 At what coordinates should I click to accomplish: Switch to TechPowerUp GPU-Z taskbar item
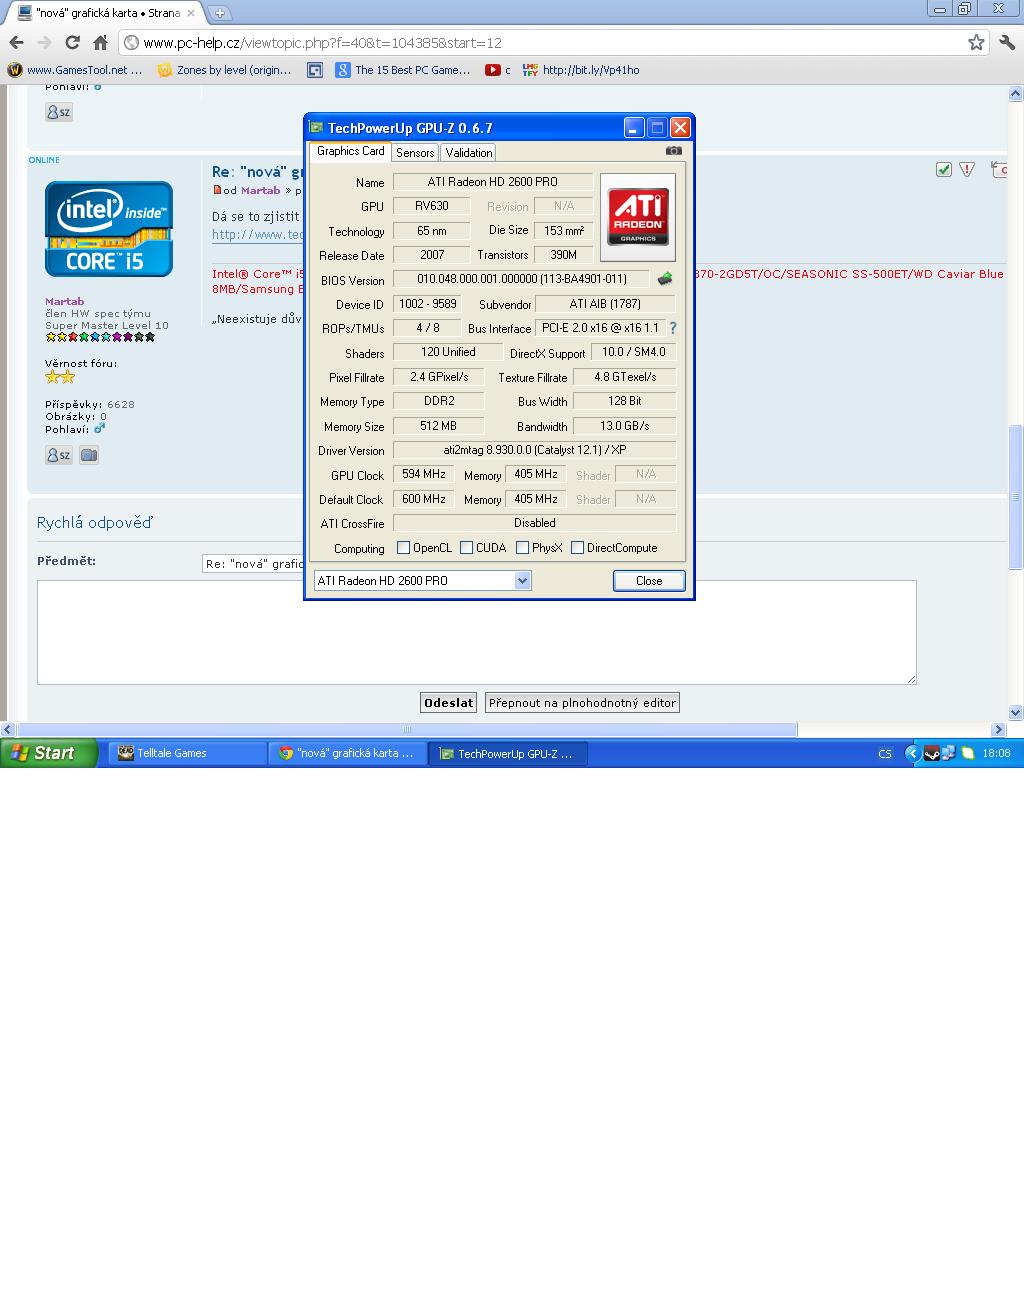[x=508, y=753]
